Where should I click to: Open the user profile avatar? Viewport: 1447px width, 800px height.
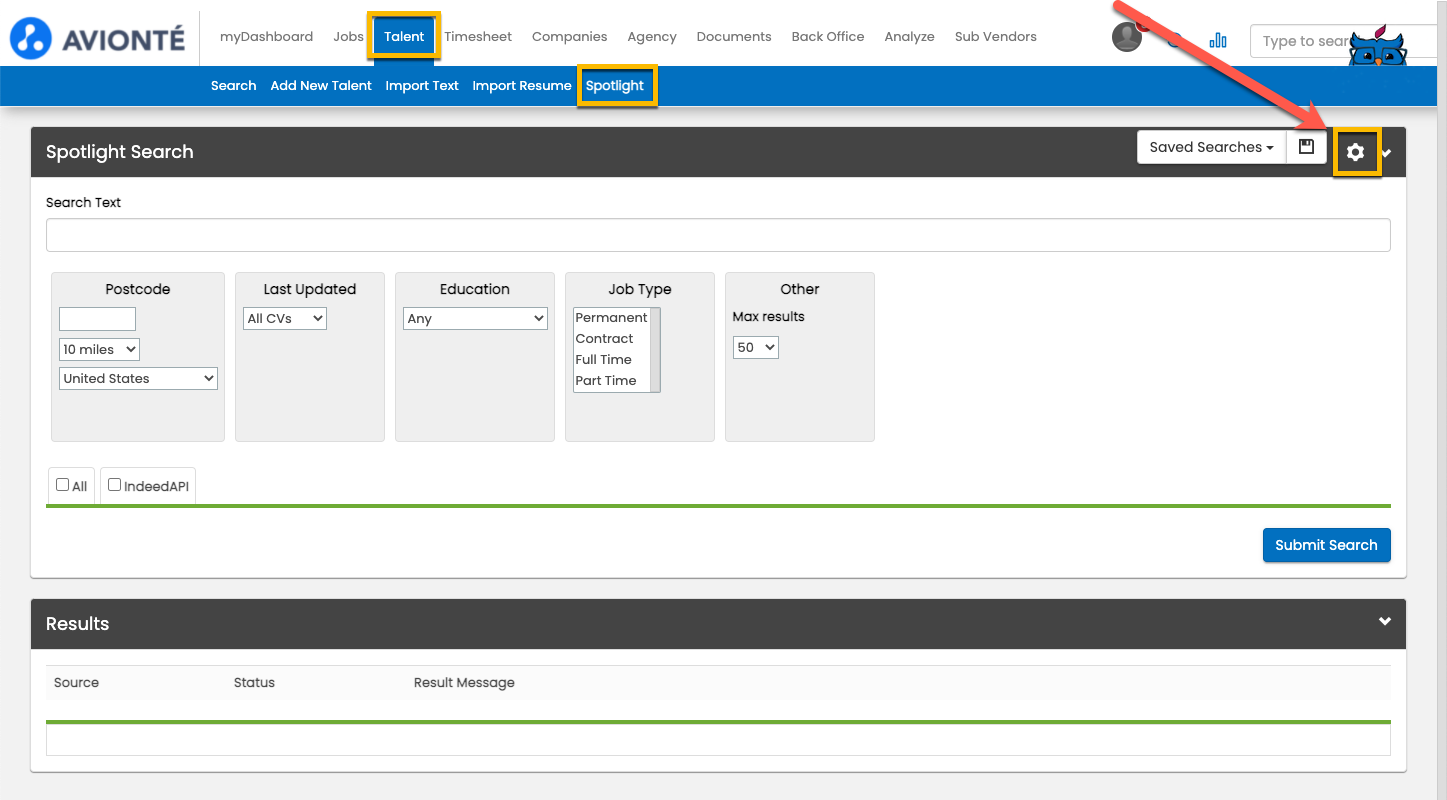pos(1127,37)
